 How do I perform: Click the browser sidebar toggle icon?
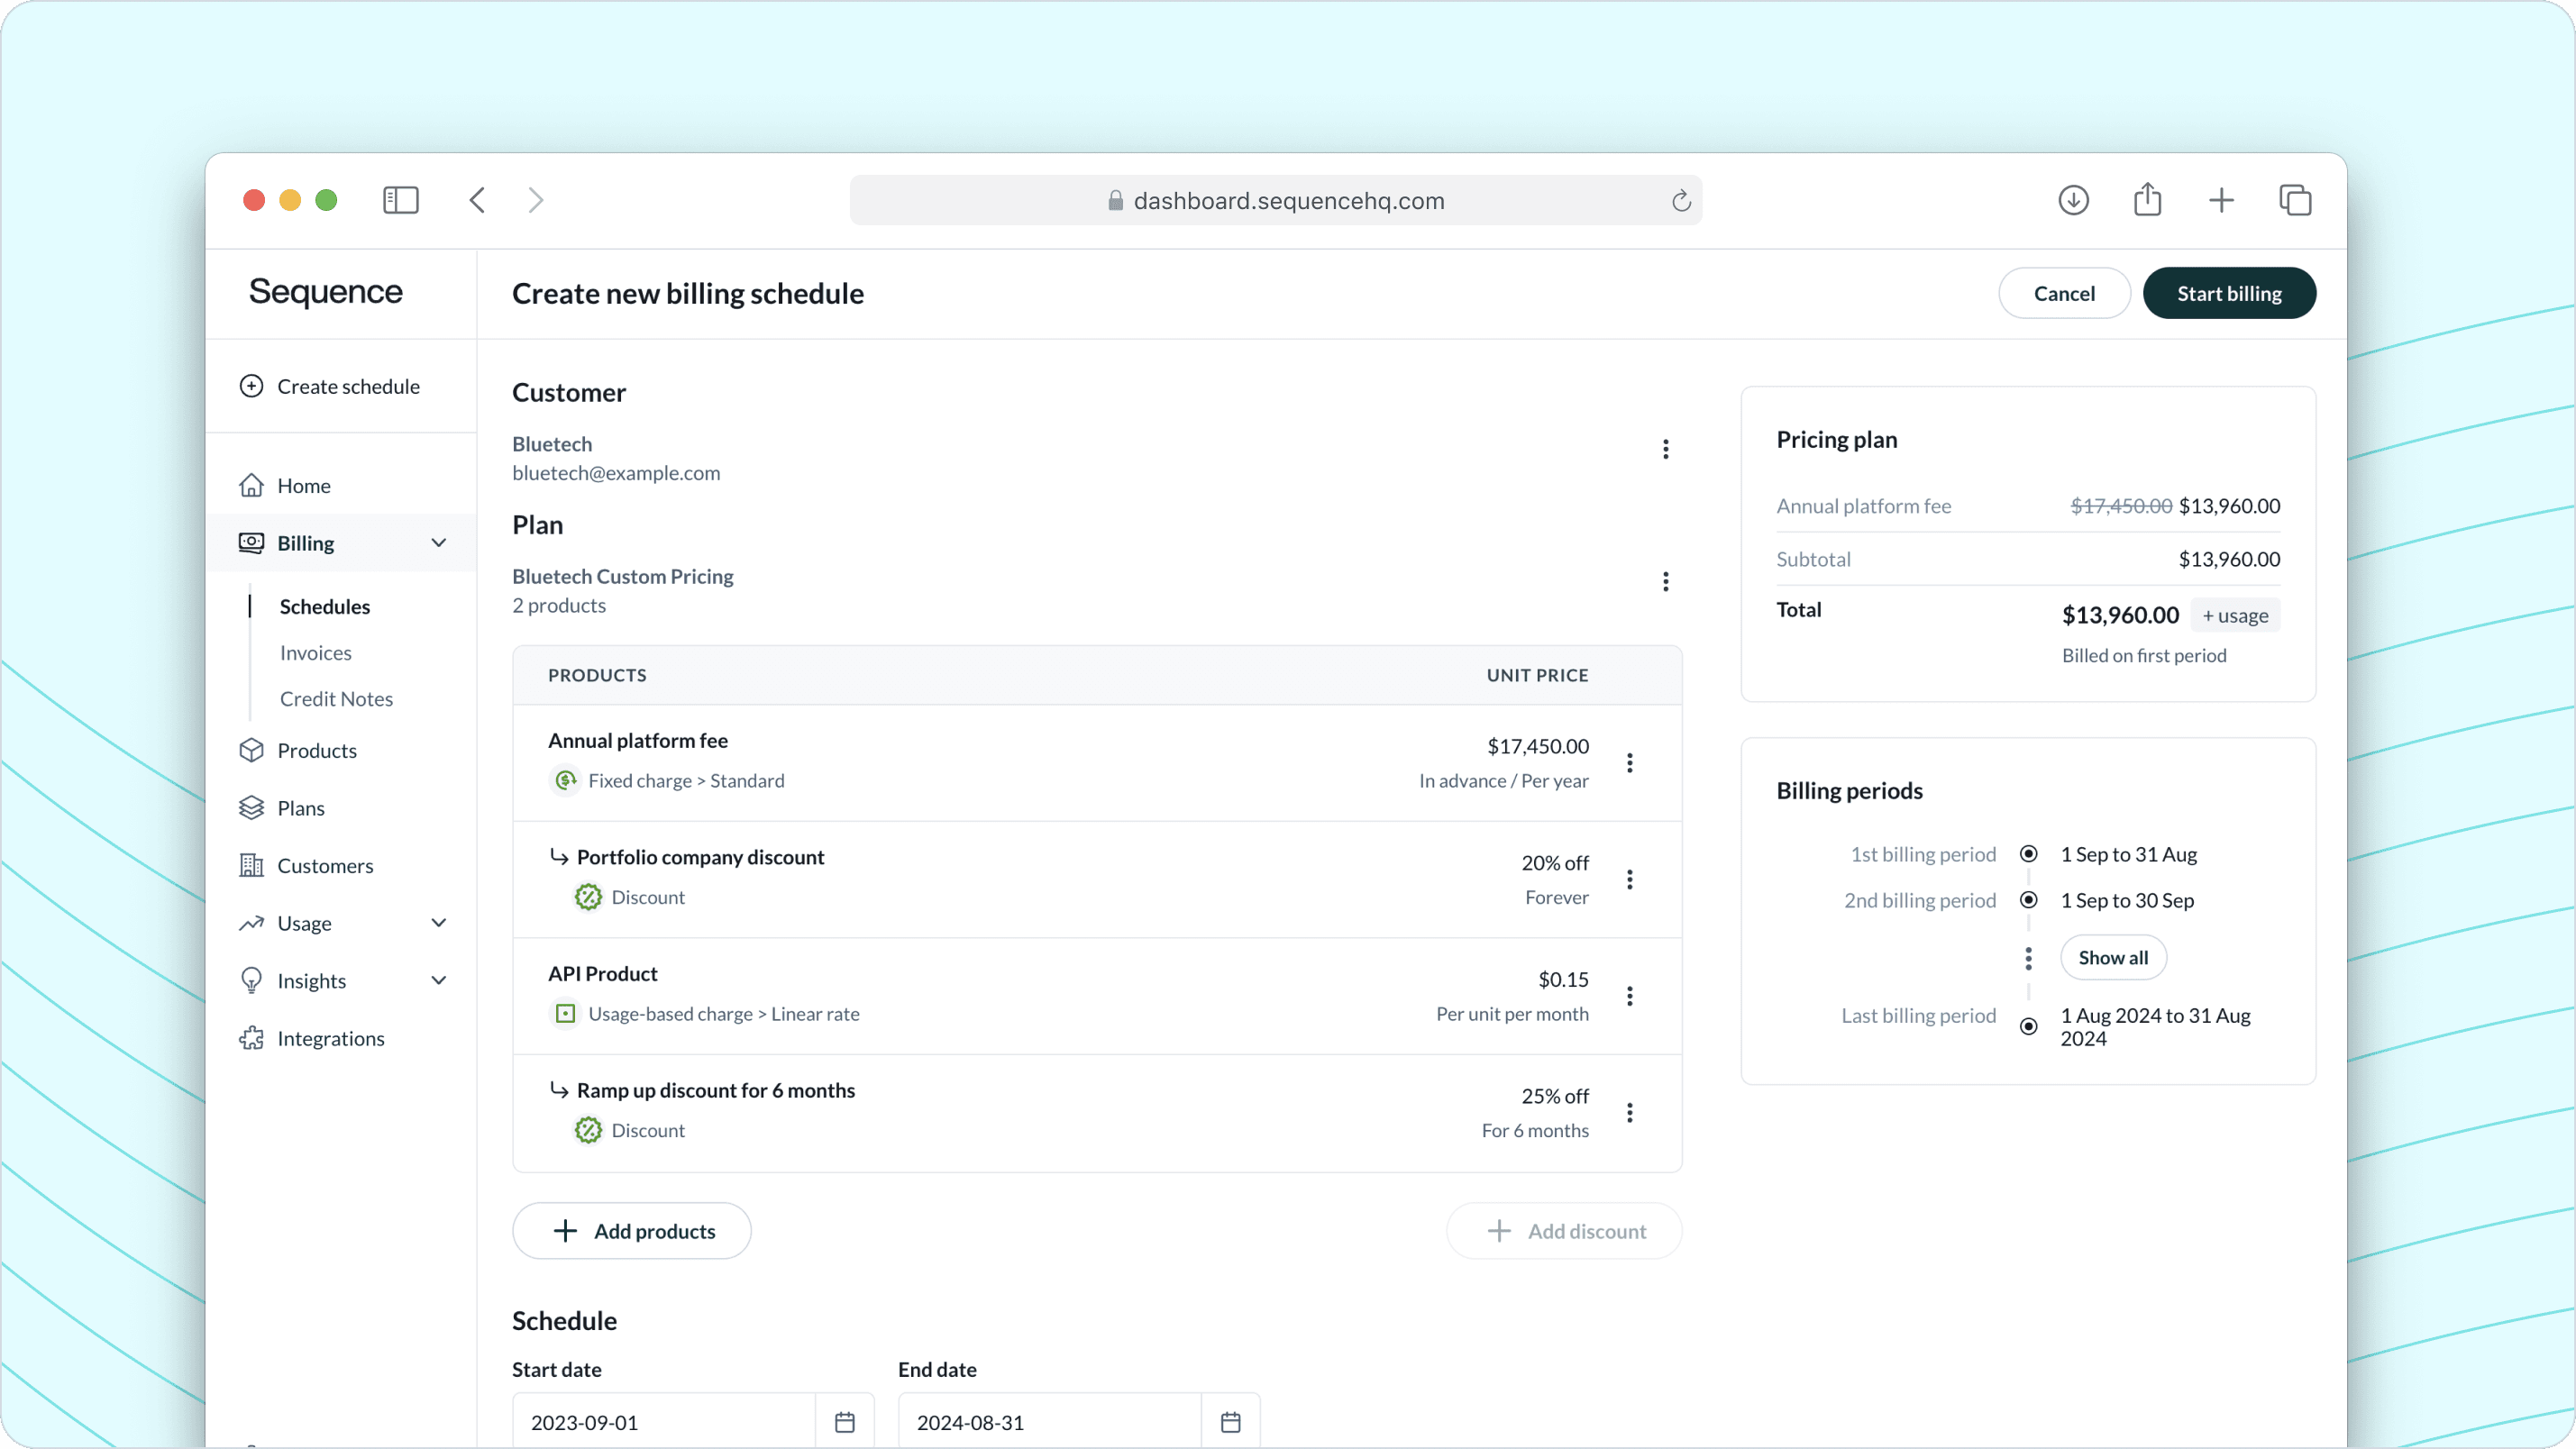(x=400, y=200)
